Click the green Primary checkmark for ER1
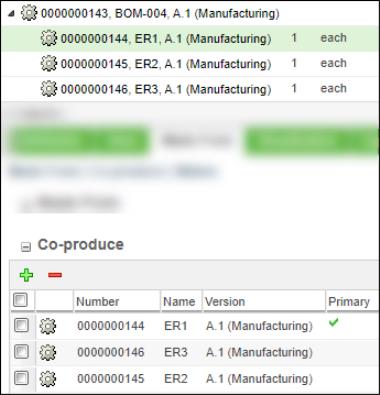Screen dimensions: 380x395 (x=333, y=322)
